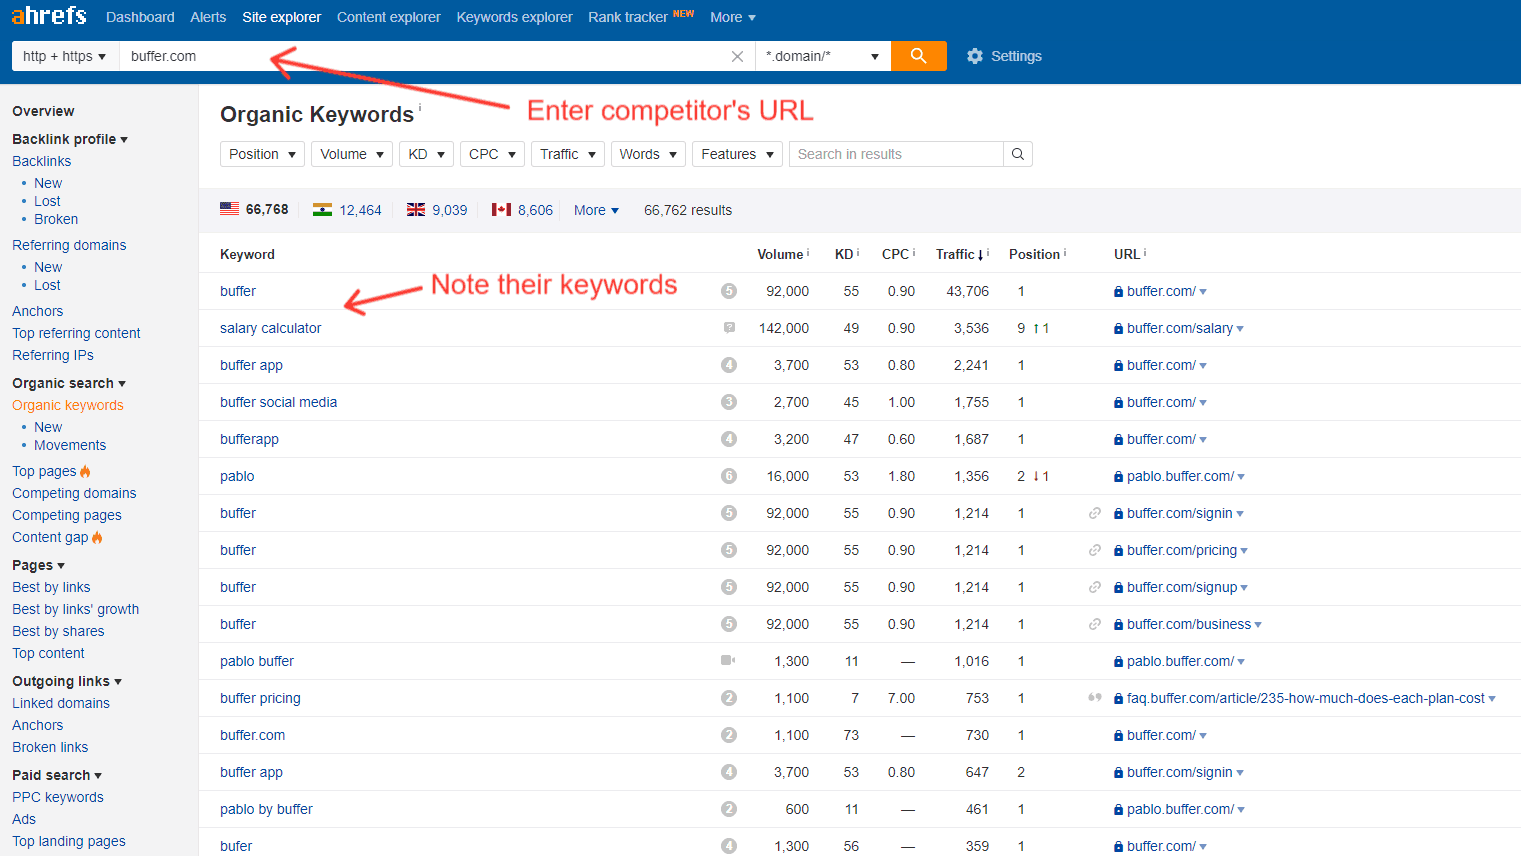Clear the buffer.com URL field
Screen dimensions: 1521x856
pyautogui.click(x=737, y=56)
